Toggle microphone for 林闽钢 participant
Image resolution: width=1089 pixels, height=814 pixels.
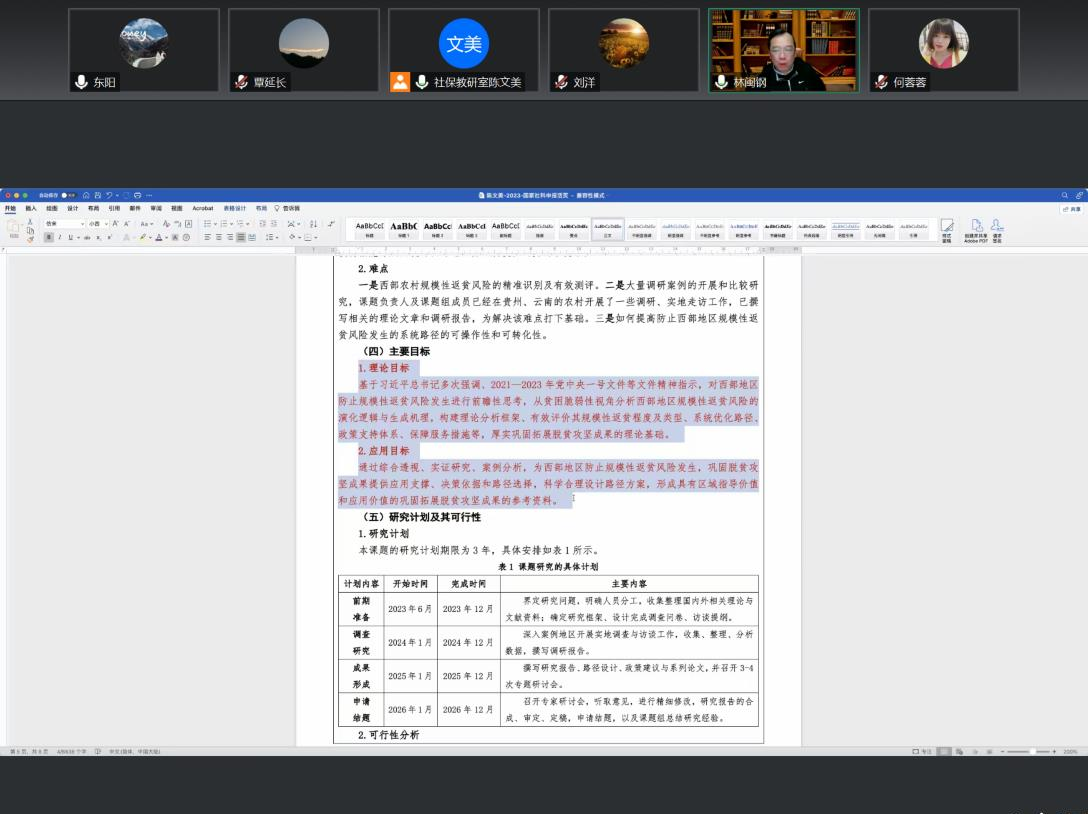[x=721, y=82]
